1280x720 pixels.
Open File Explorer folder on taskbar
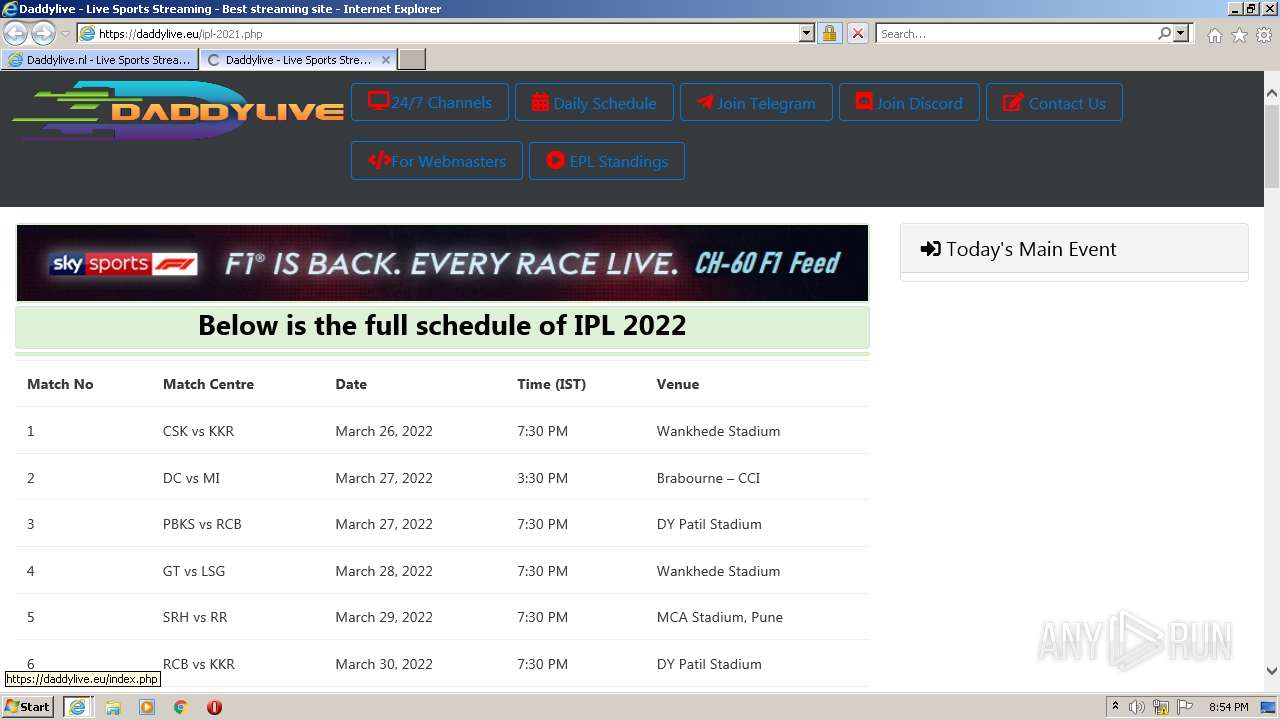[x=113, y=707]
